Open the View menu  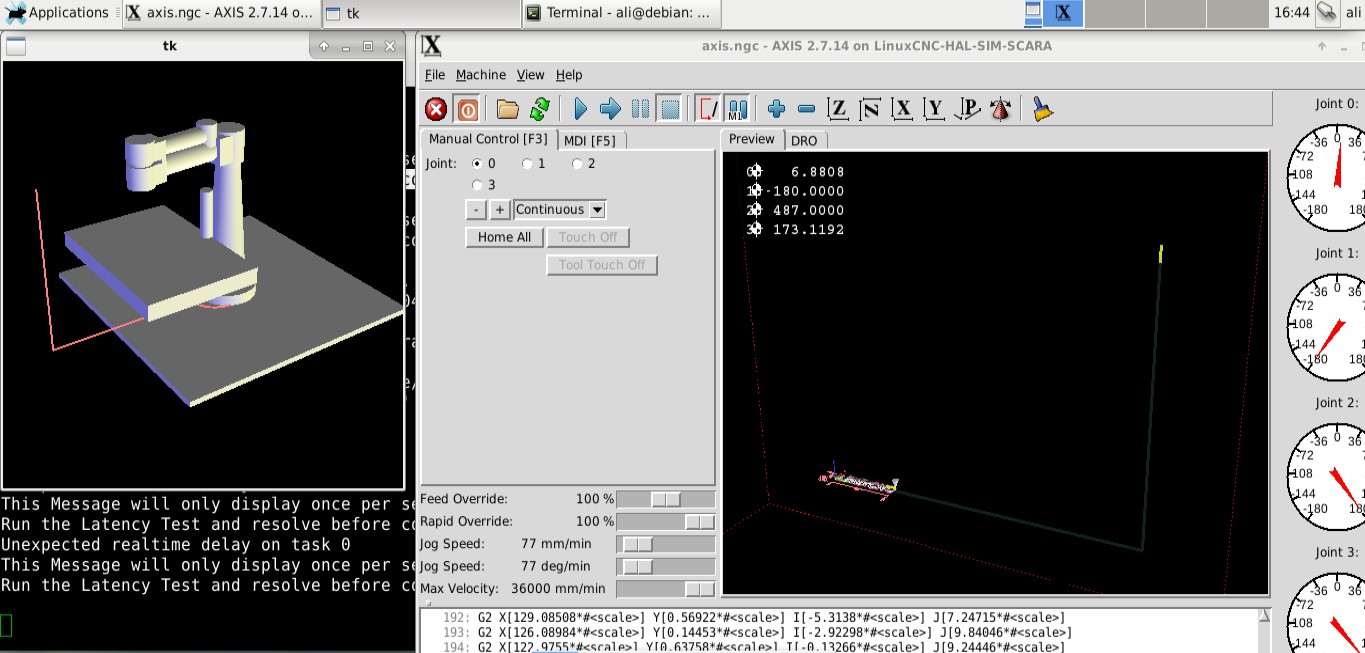click(531, 75)
